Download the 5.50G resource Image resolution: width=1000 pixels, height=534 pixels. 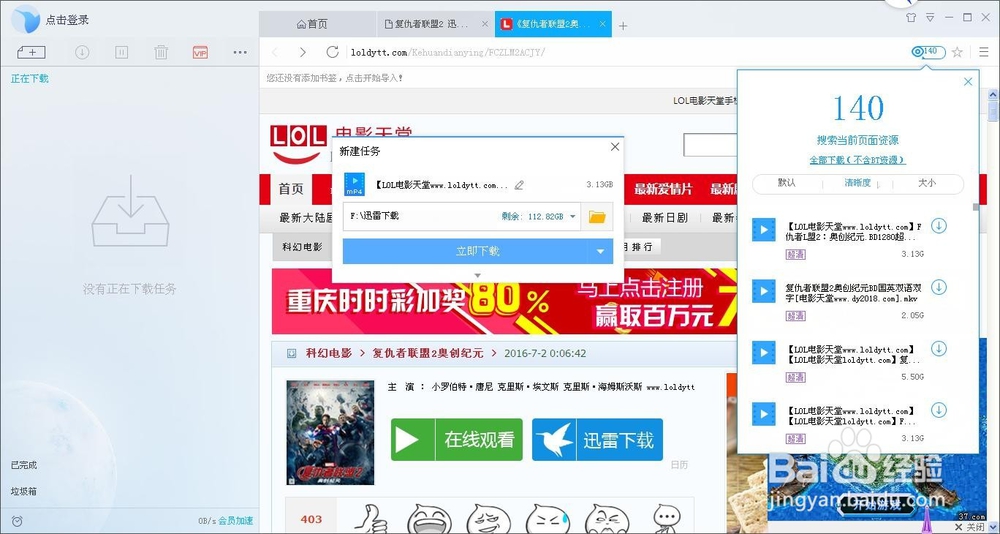click(939, 348)
